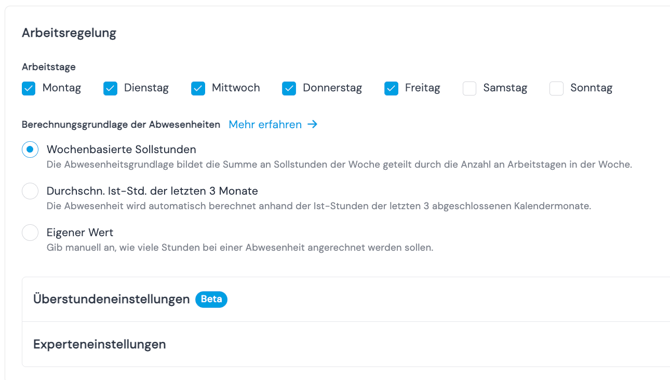Click the Wochenbasierte Sollstunden description text
This screenshot has height=380, width=670.
pos(339,165)
